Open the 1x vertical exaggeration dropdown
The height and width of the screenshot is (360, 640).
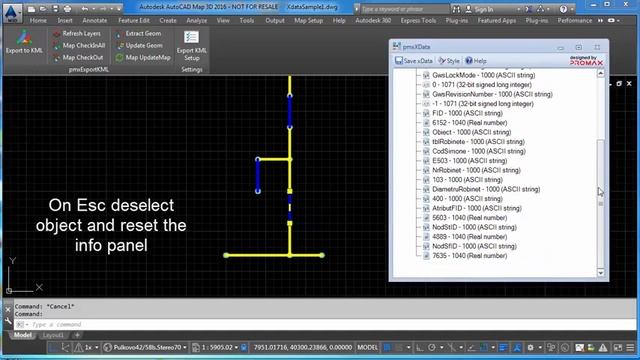tap(87, 347)
